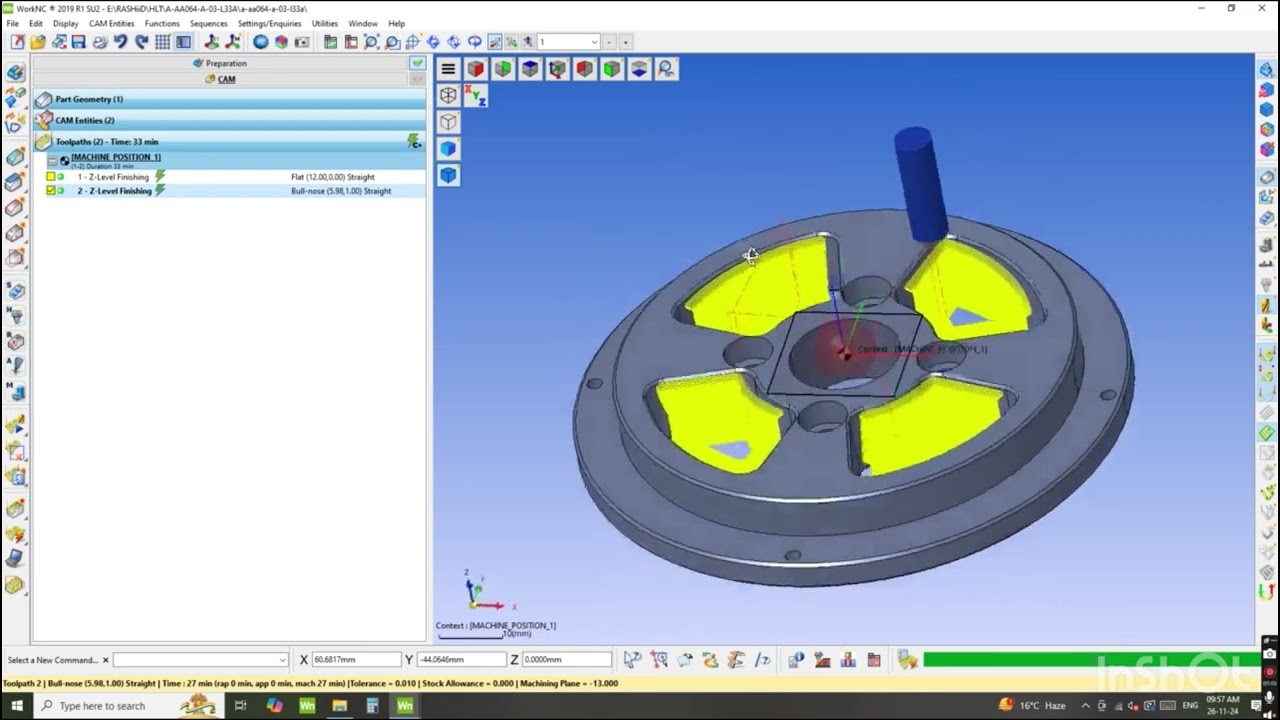Click the hamburger menu icon in the viewport
Viewport: 1280px width, 720px height.
(448, 69)
